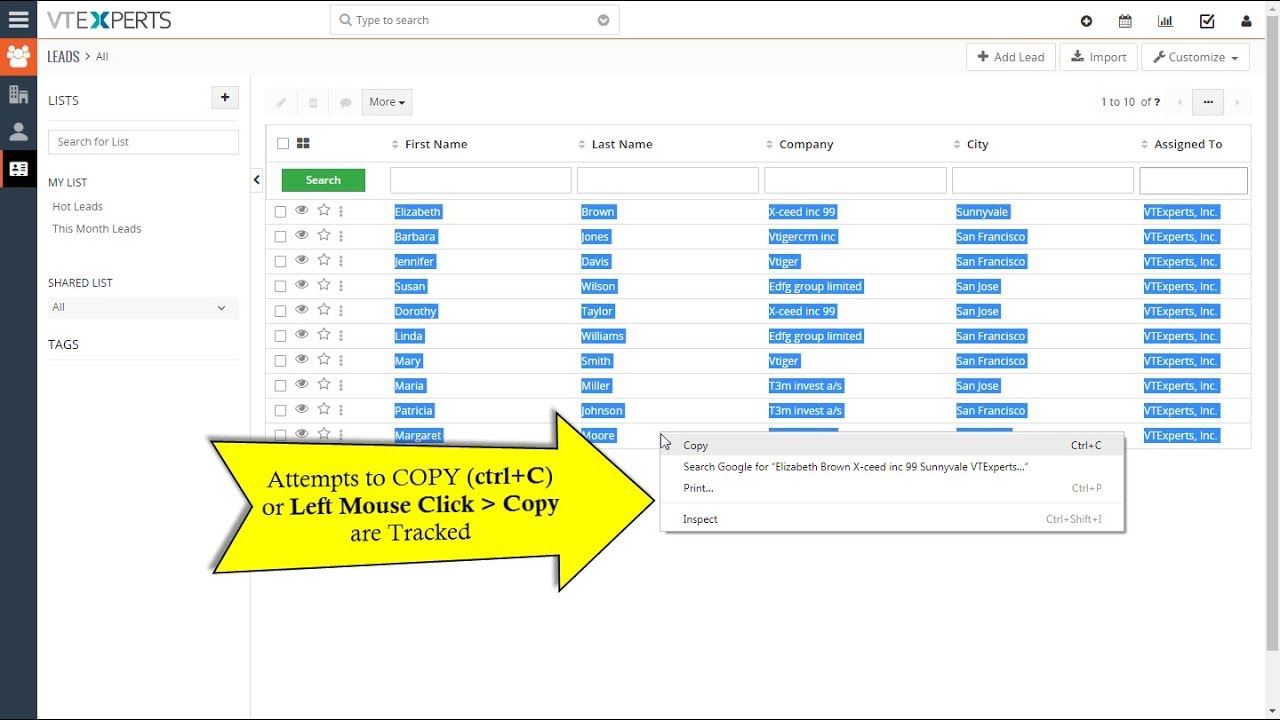Click the Search for List field
This screenshot has height=720, width=1280.
143,142
